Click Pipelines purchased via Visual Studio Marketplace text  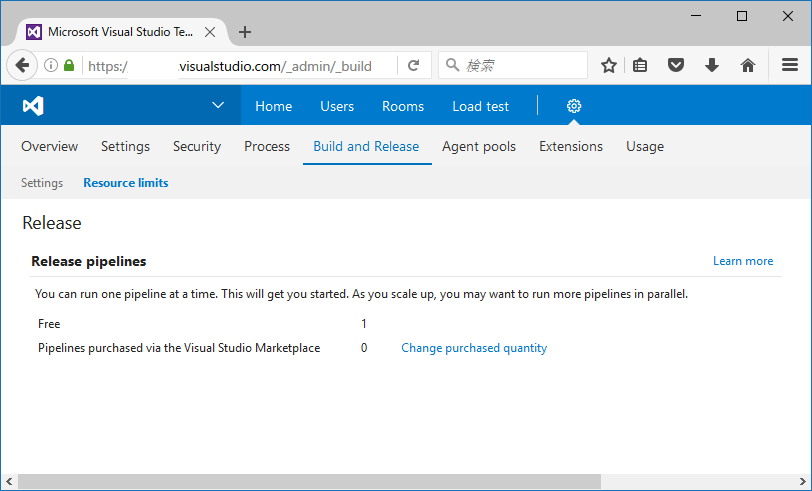179,348
